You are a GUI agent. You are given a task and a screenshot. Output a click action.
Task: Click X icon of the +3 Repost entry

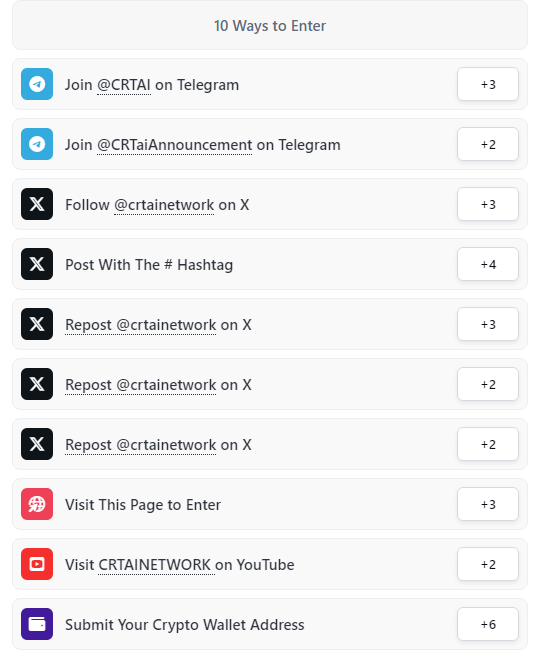[37, 324]
